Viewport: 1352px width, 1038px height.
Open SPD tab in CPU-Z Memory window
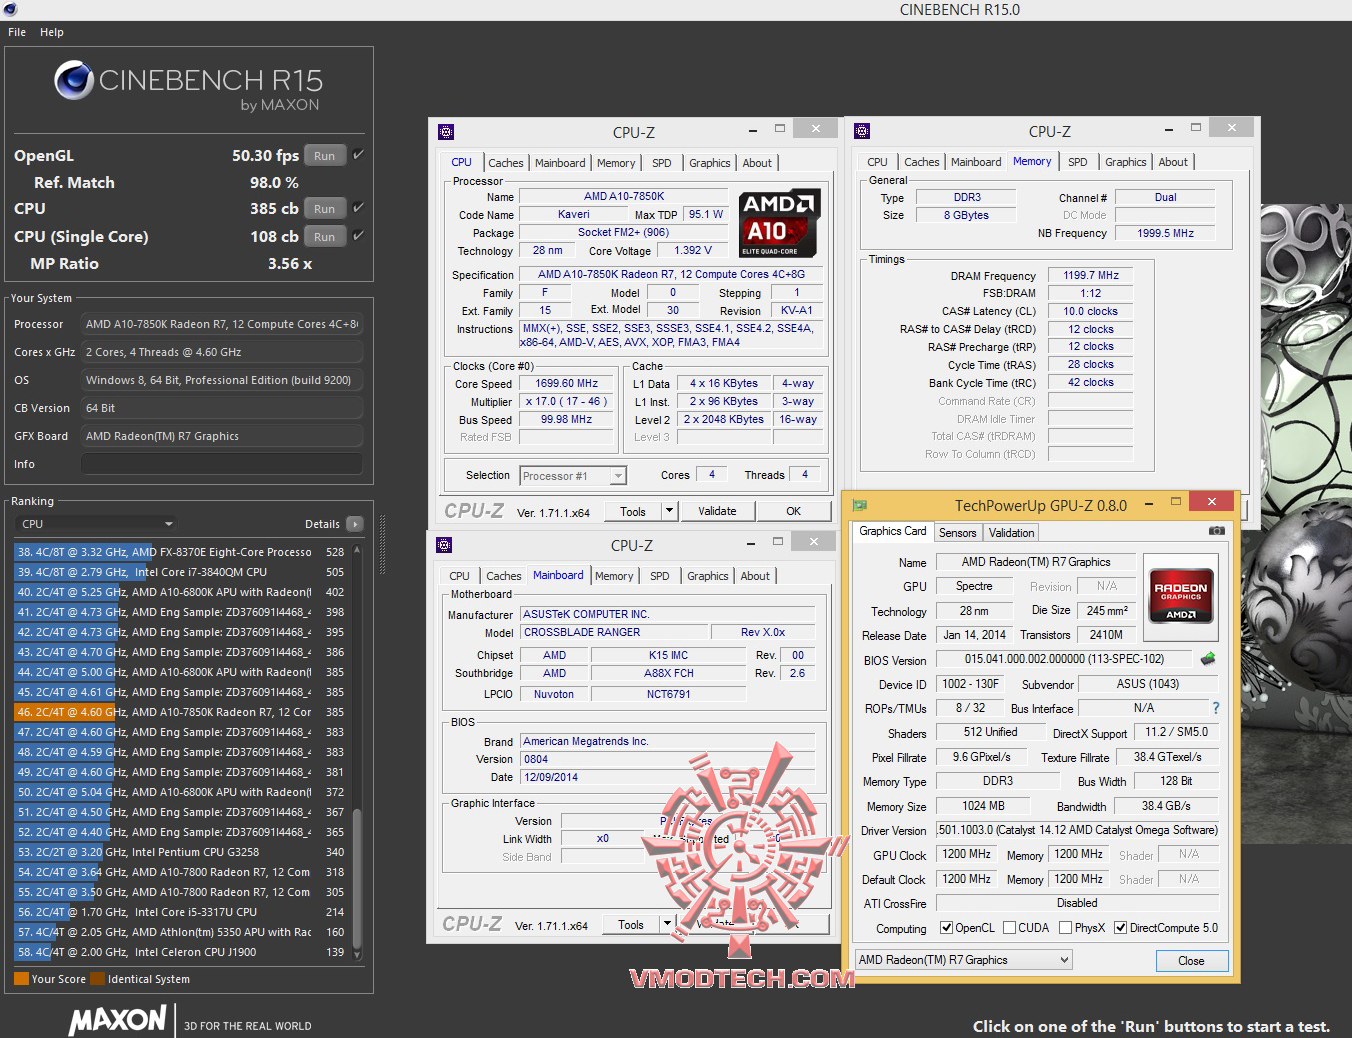coord(1077,162)
